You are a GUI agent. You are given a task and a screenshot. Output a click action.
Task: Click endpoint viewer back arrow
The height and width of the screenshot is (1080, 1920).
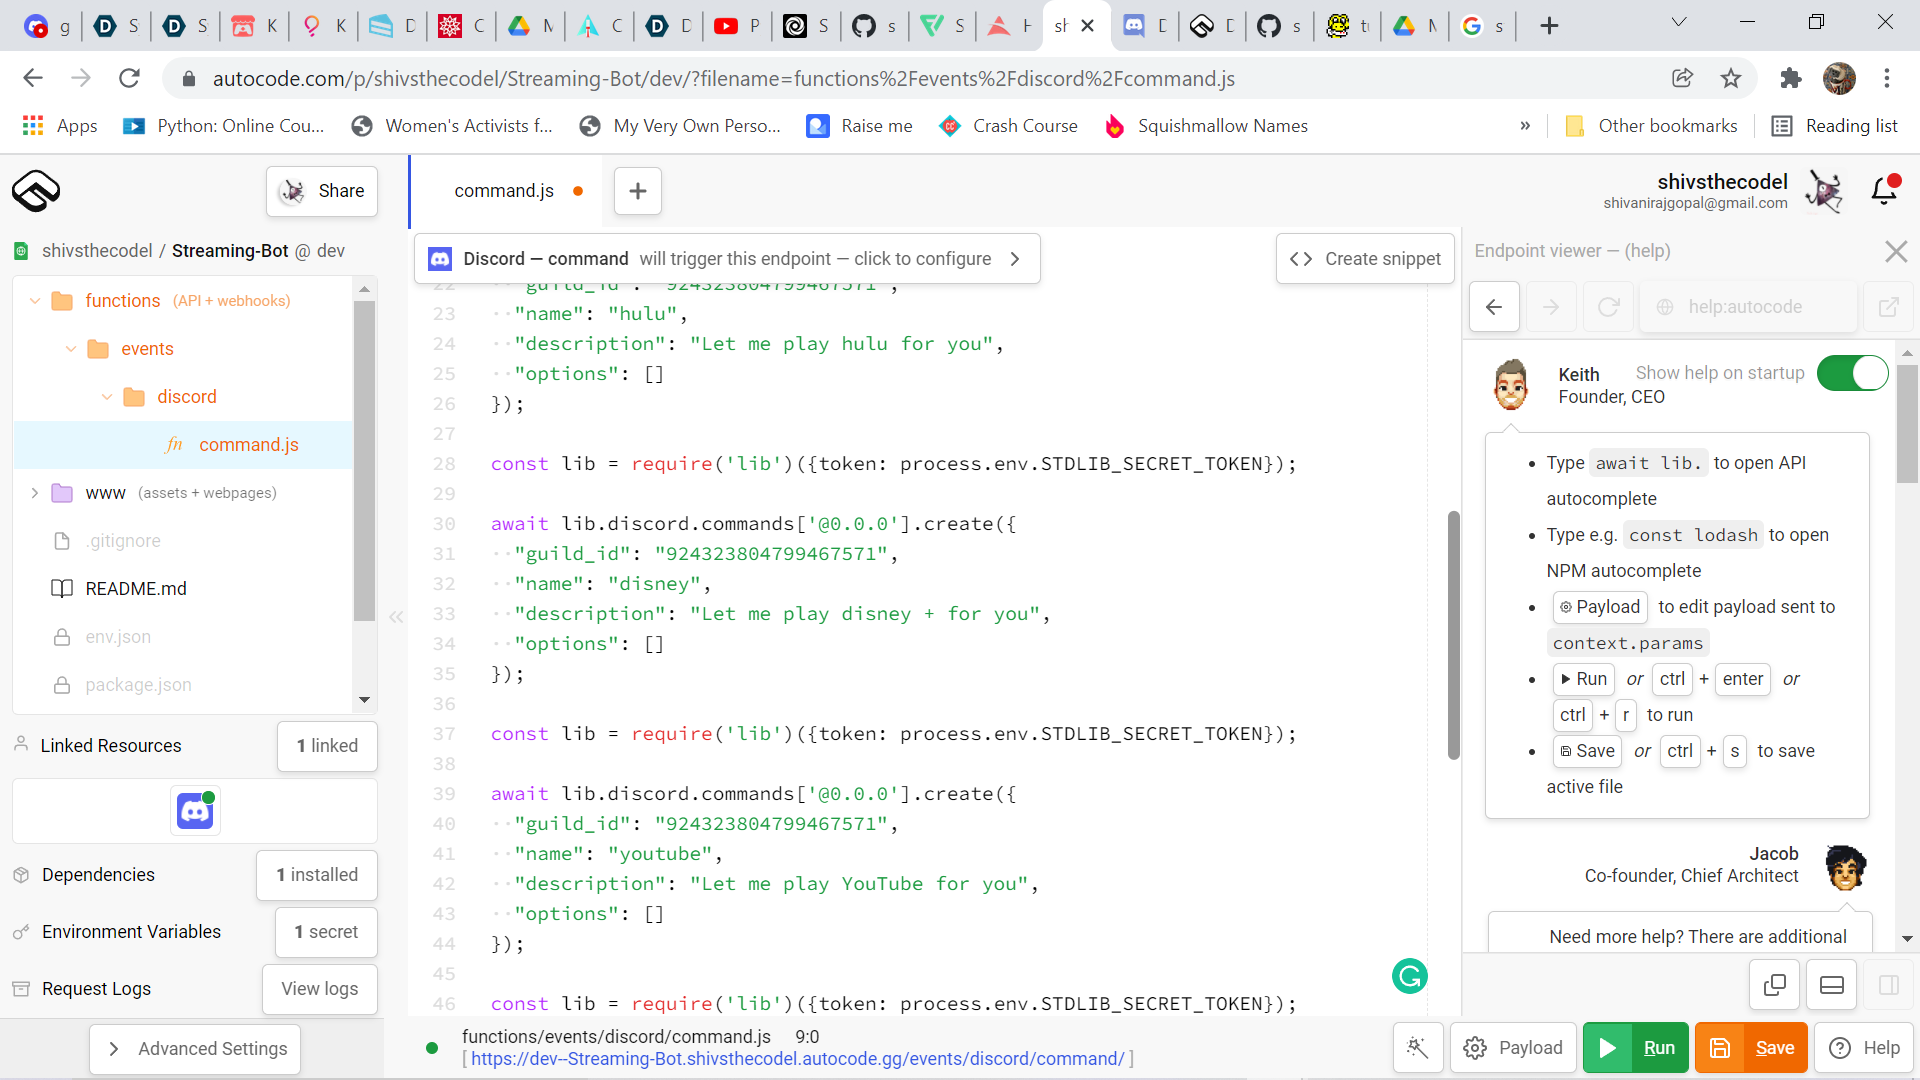(1494, 307)
